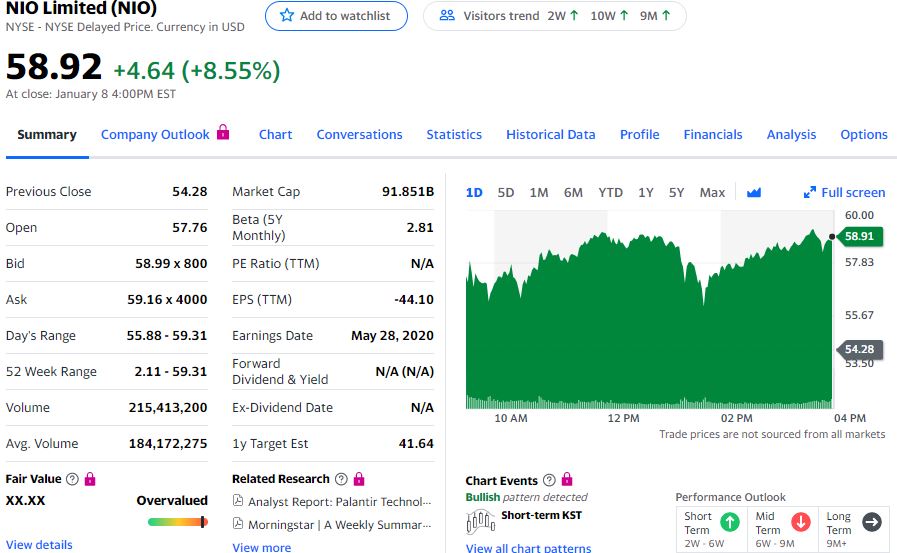
Task: Select the 1D chart range
Action: click(x=474, y=193)
